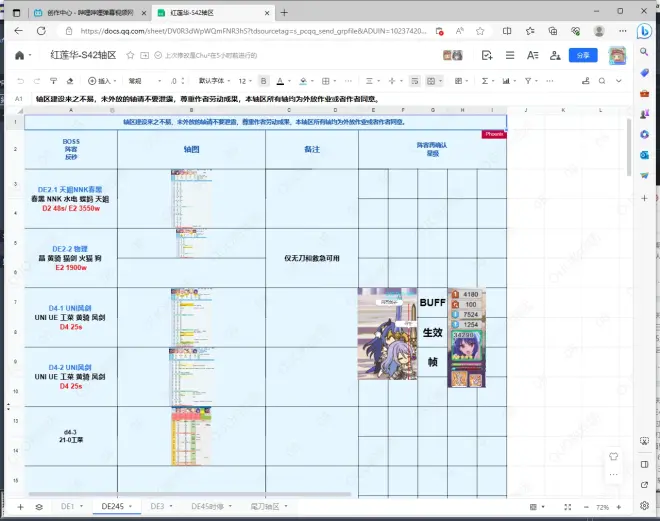Click the blue 分享 share button

click(x=582, y=55)
